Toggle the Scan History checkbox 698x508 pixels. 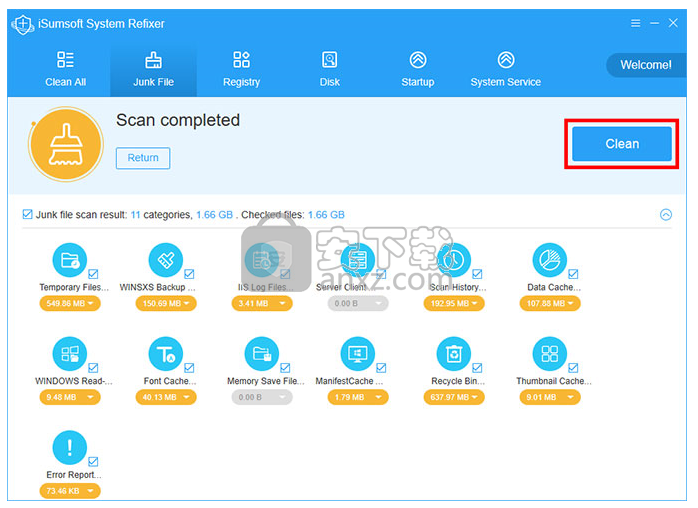pos(477,274)
